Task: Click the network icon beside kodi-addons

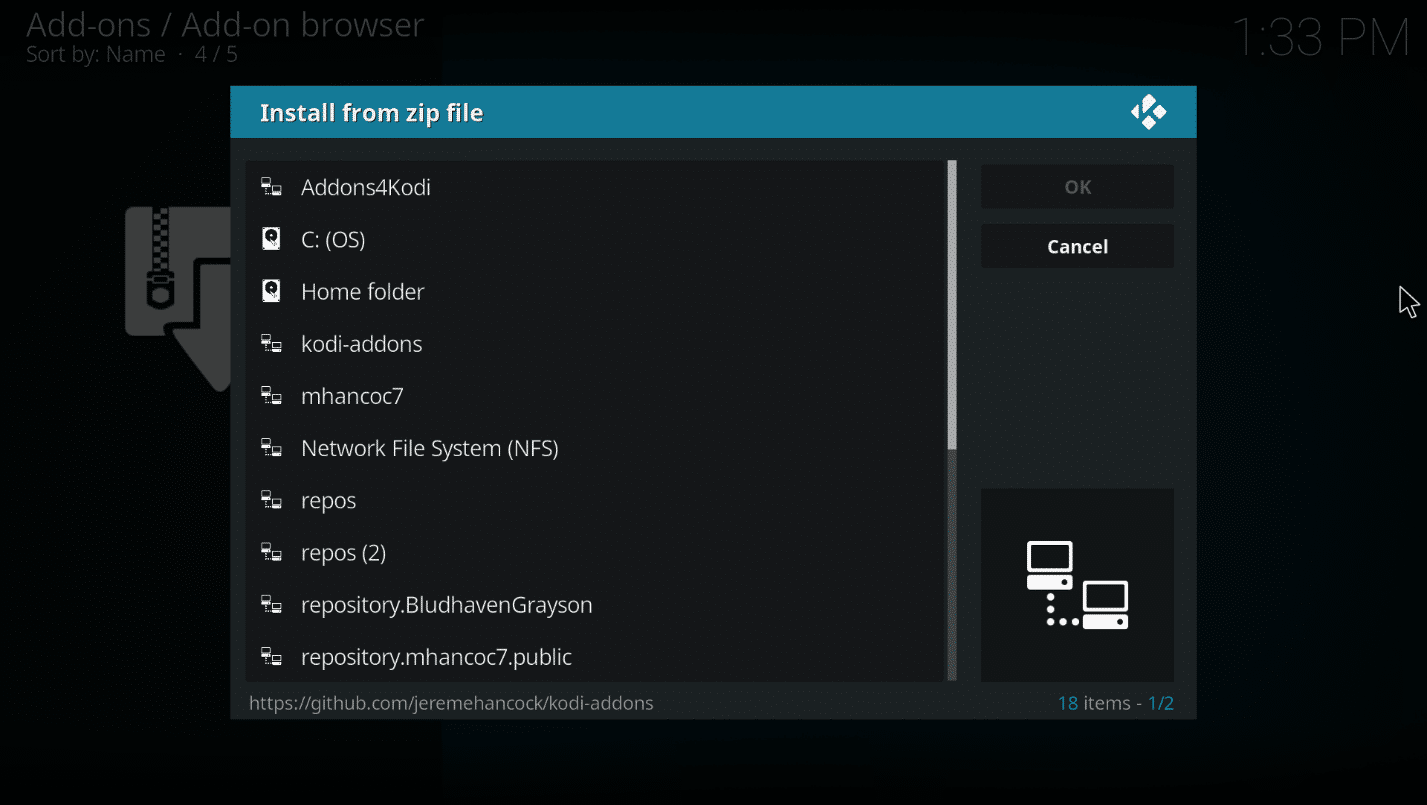Action: [271, 344]
